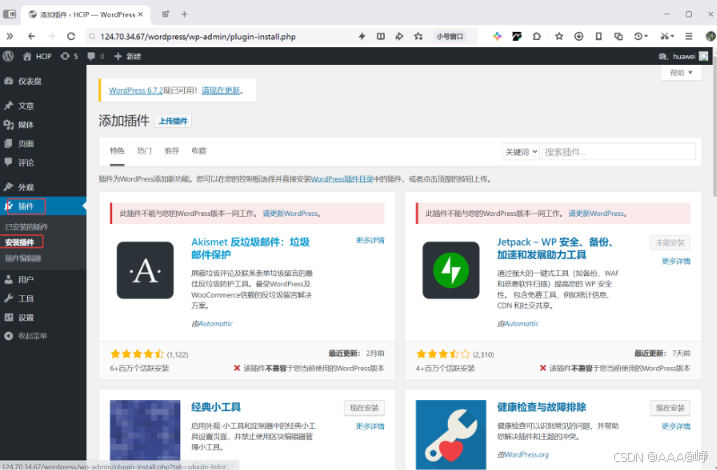Open favorites star icon in toolbar
Viewport: 717px width, 470px height.
pos(559,36)
